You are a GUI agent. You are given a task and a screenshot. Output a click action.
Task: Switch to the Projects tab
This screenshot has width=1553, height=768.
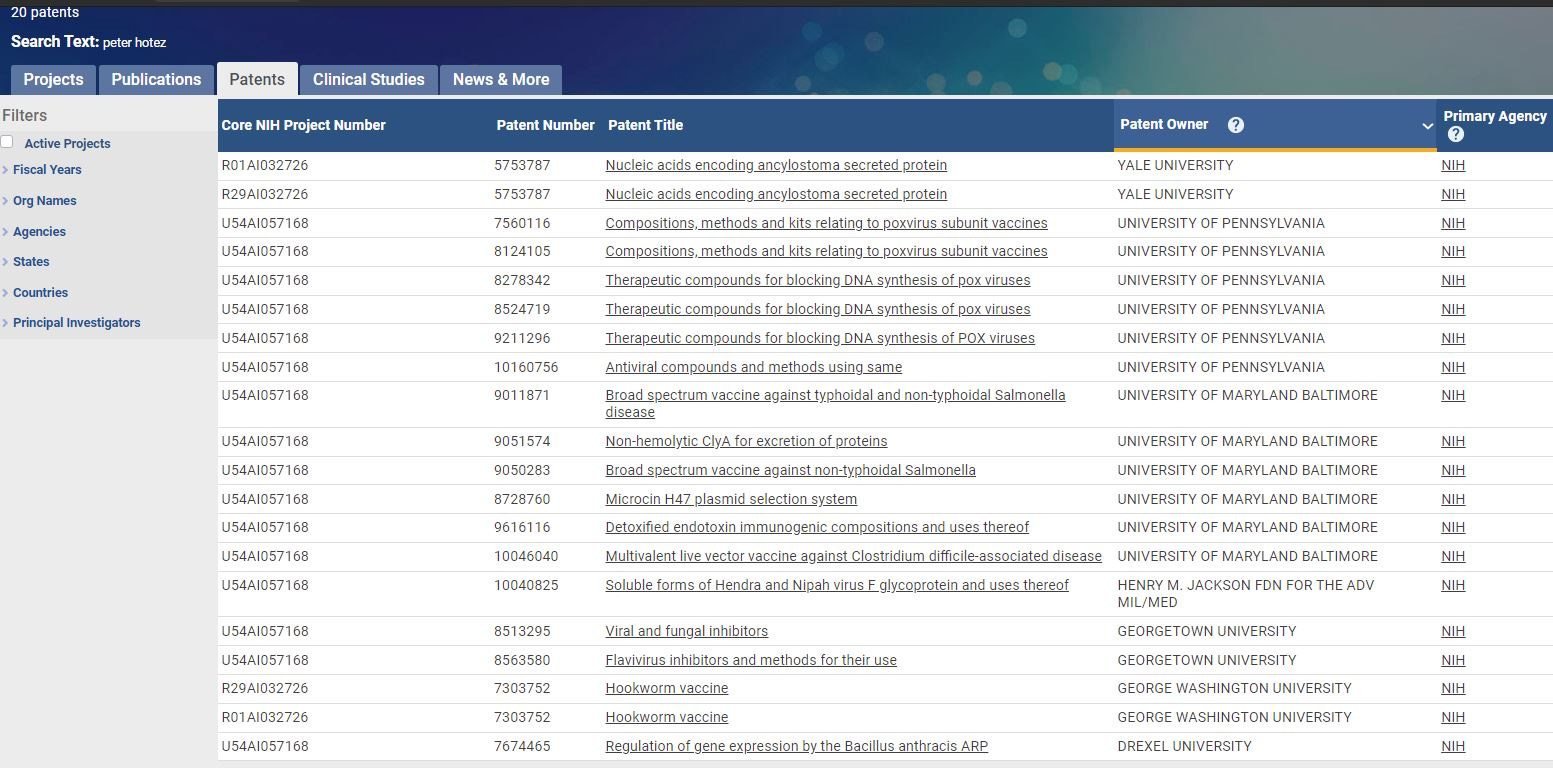pyautogui.click(x=53, y=80)
